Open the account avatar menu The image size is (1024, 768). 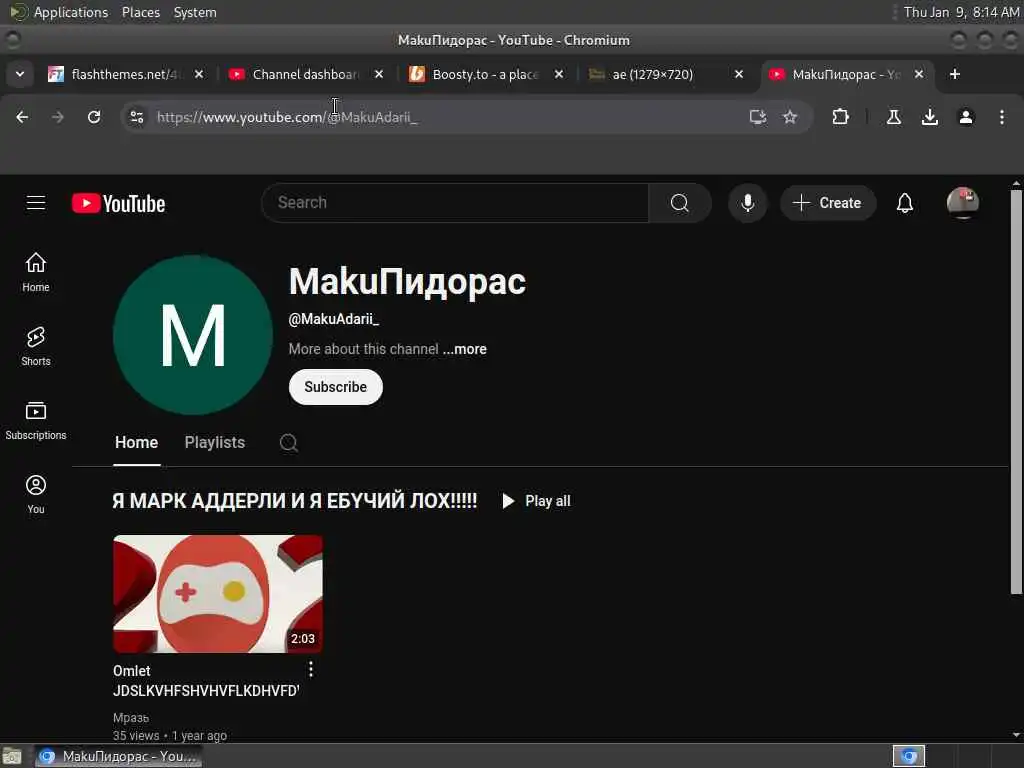coord(963,203)
